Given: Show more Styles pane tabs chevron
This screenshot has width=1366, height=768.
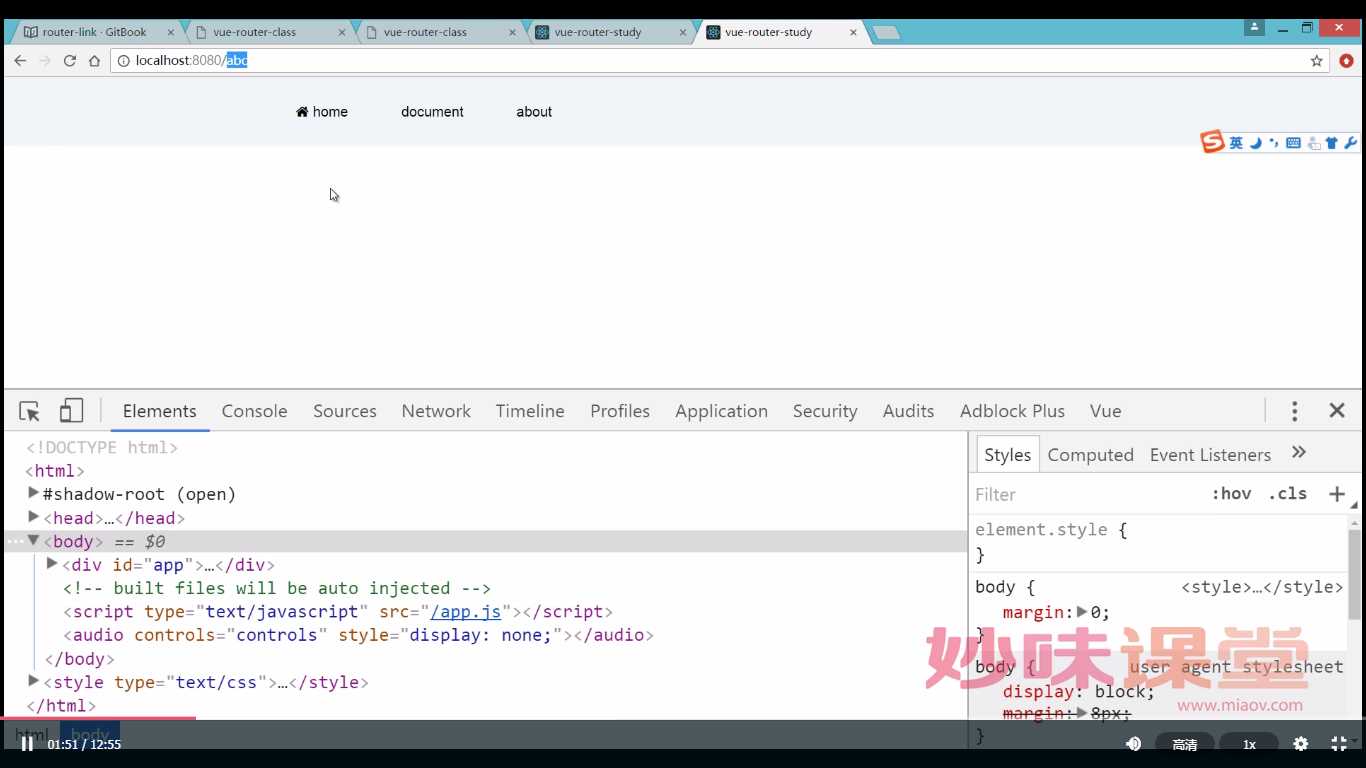Looking at the screenshot, I should click(x=1299, y=453).
